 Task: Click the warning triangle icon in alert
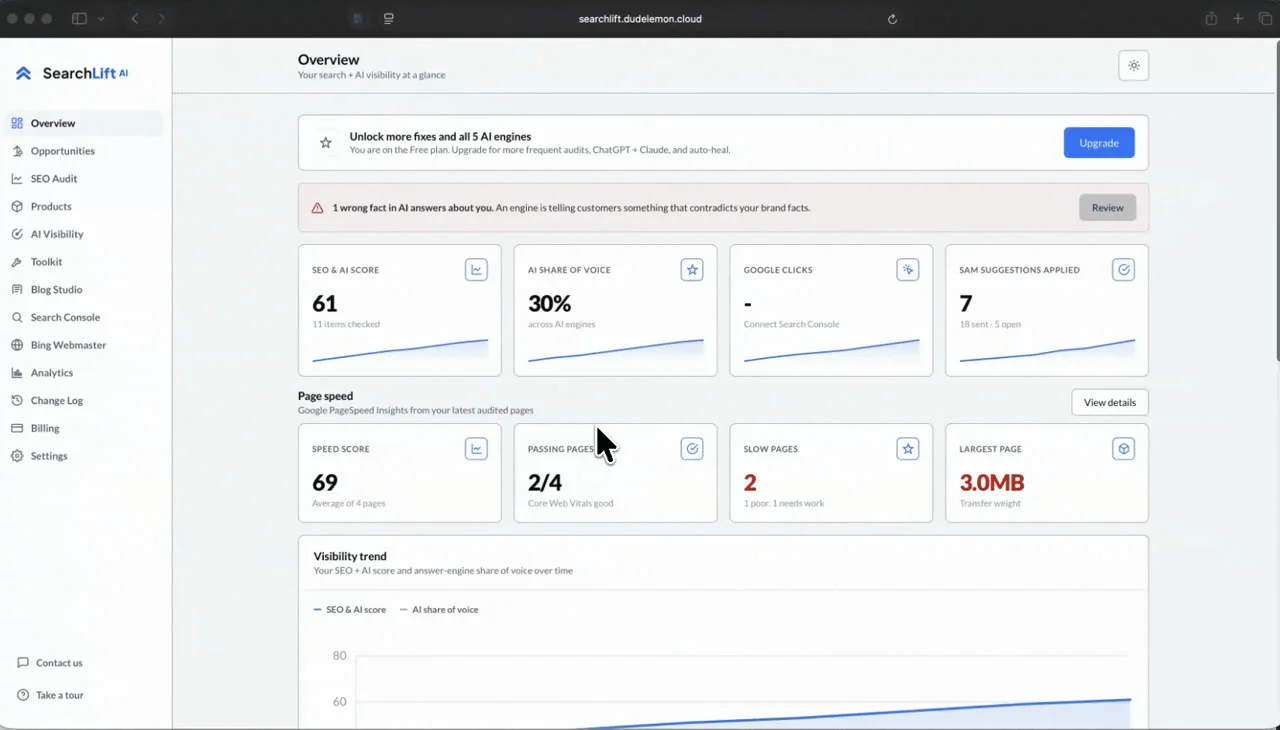[317, 208]
